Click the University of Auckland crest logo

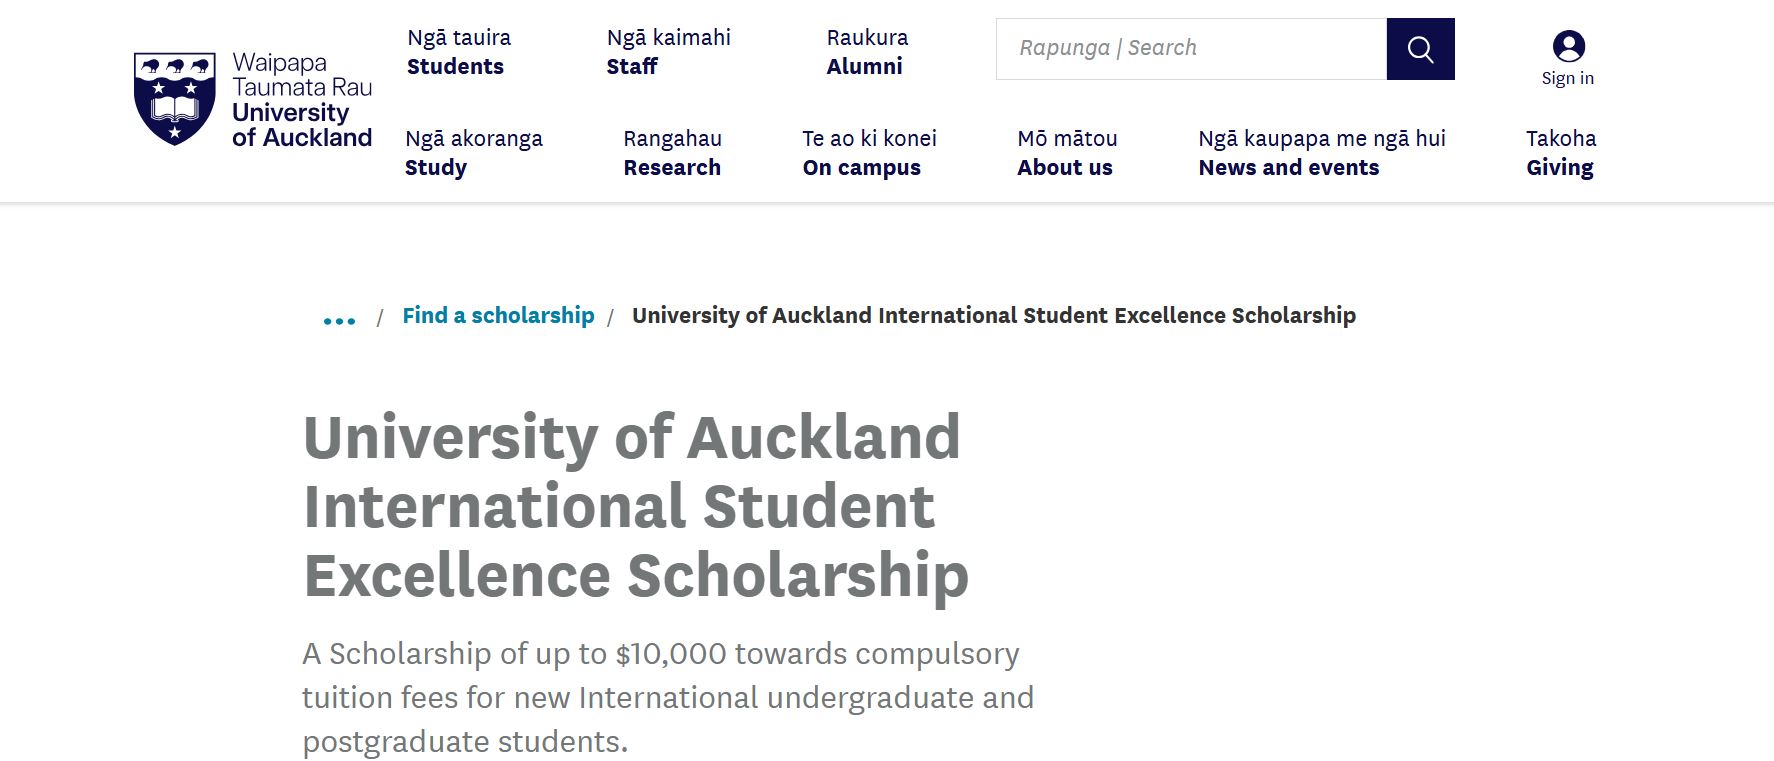175,99
